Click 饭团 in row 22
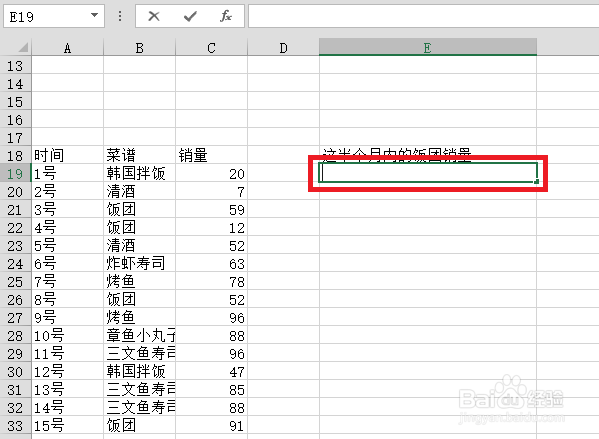 [x=139, y=227]
